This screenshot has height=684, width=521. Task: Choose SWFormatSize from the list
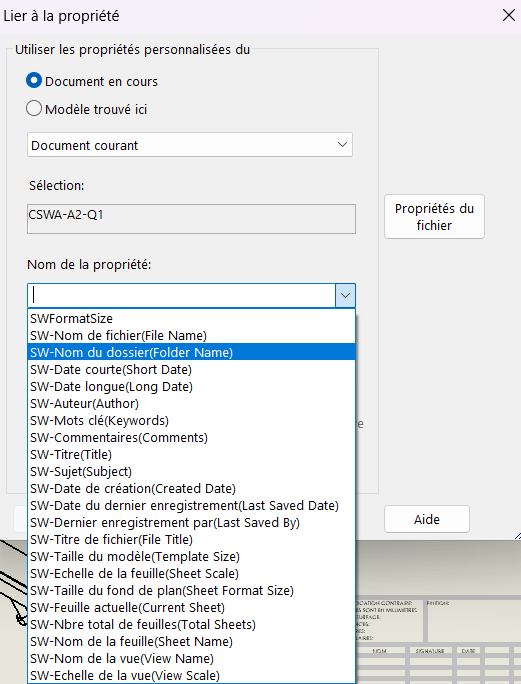pos(192,318)
